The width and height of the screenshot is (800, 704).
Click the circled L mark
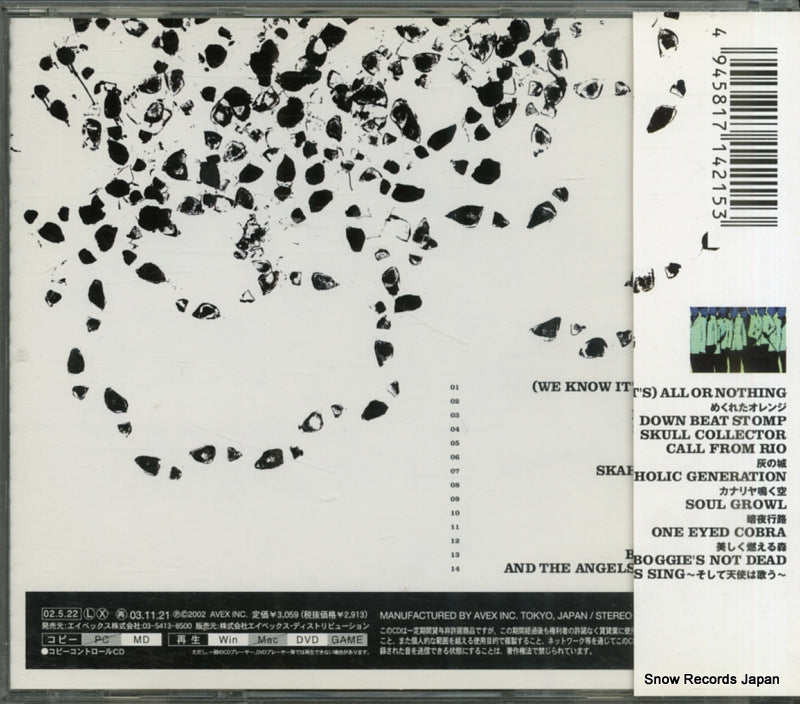click(89, 611)
